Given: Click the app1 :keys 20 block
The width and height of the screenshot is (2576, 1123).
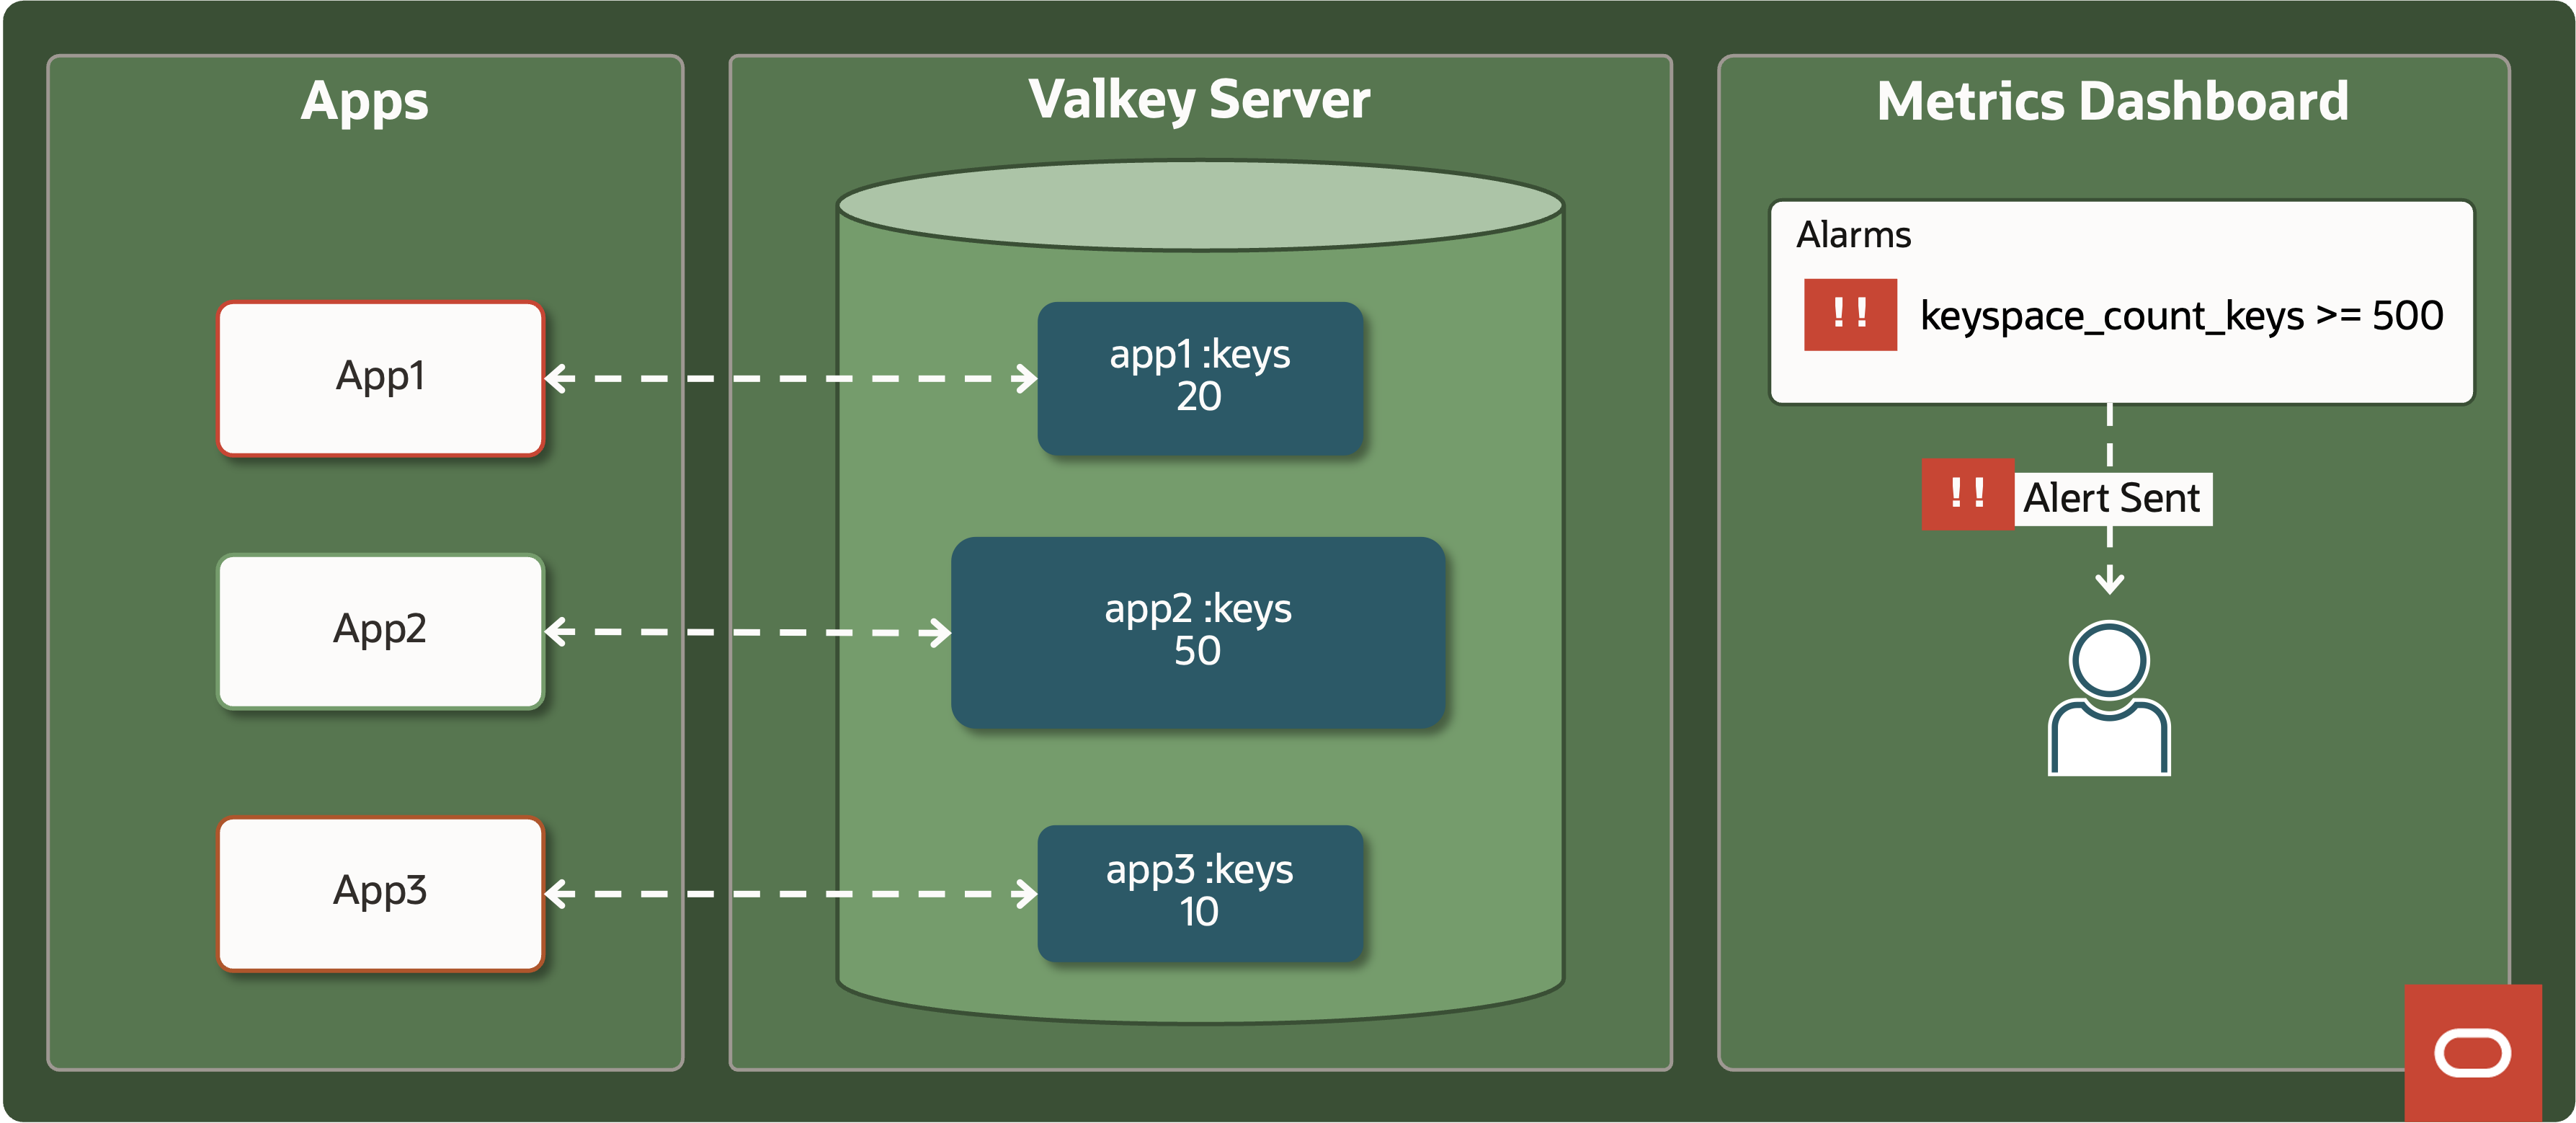Looking at the screenshot, I should pyautogui.click(x=1199, y=378).
